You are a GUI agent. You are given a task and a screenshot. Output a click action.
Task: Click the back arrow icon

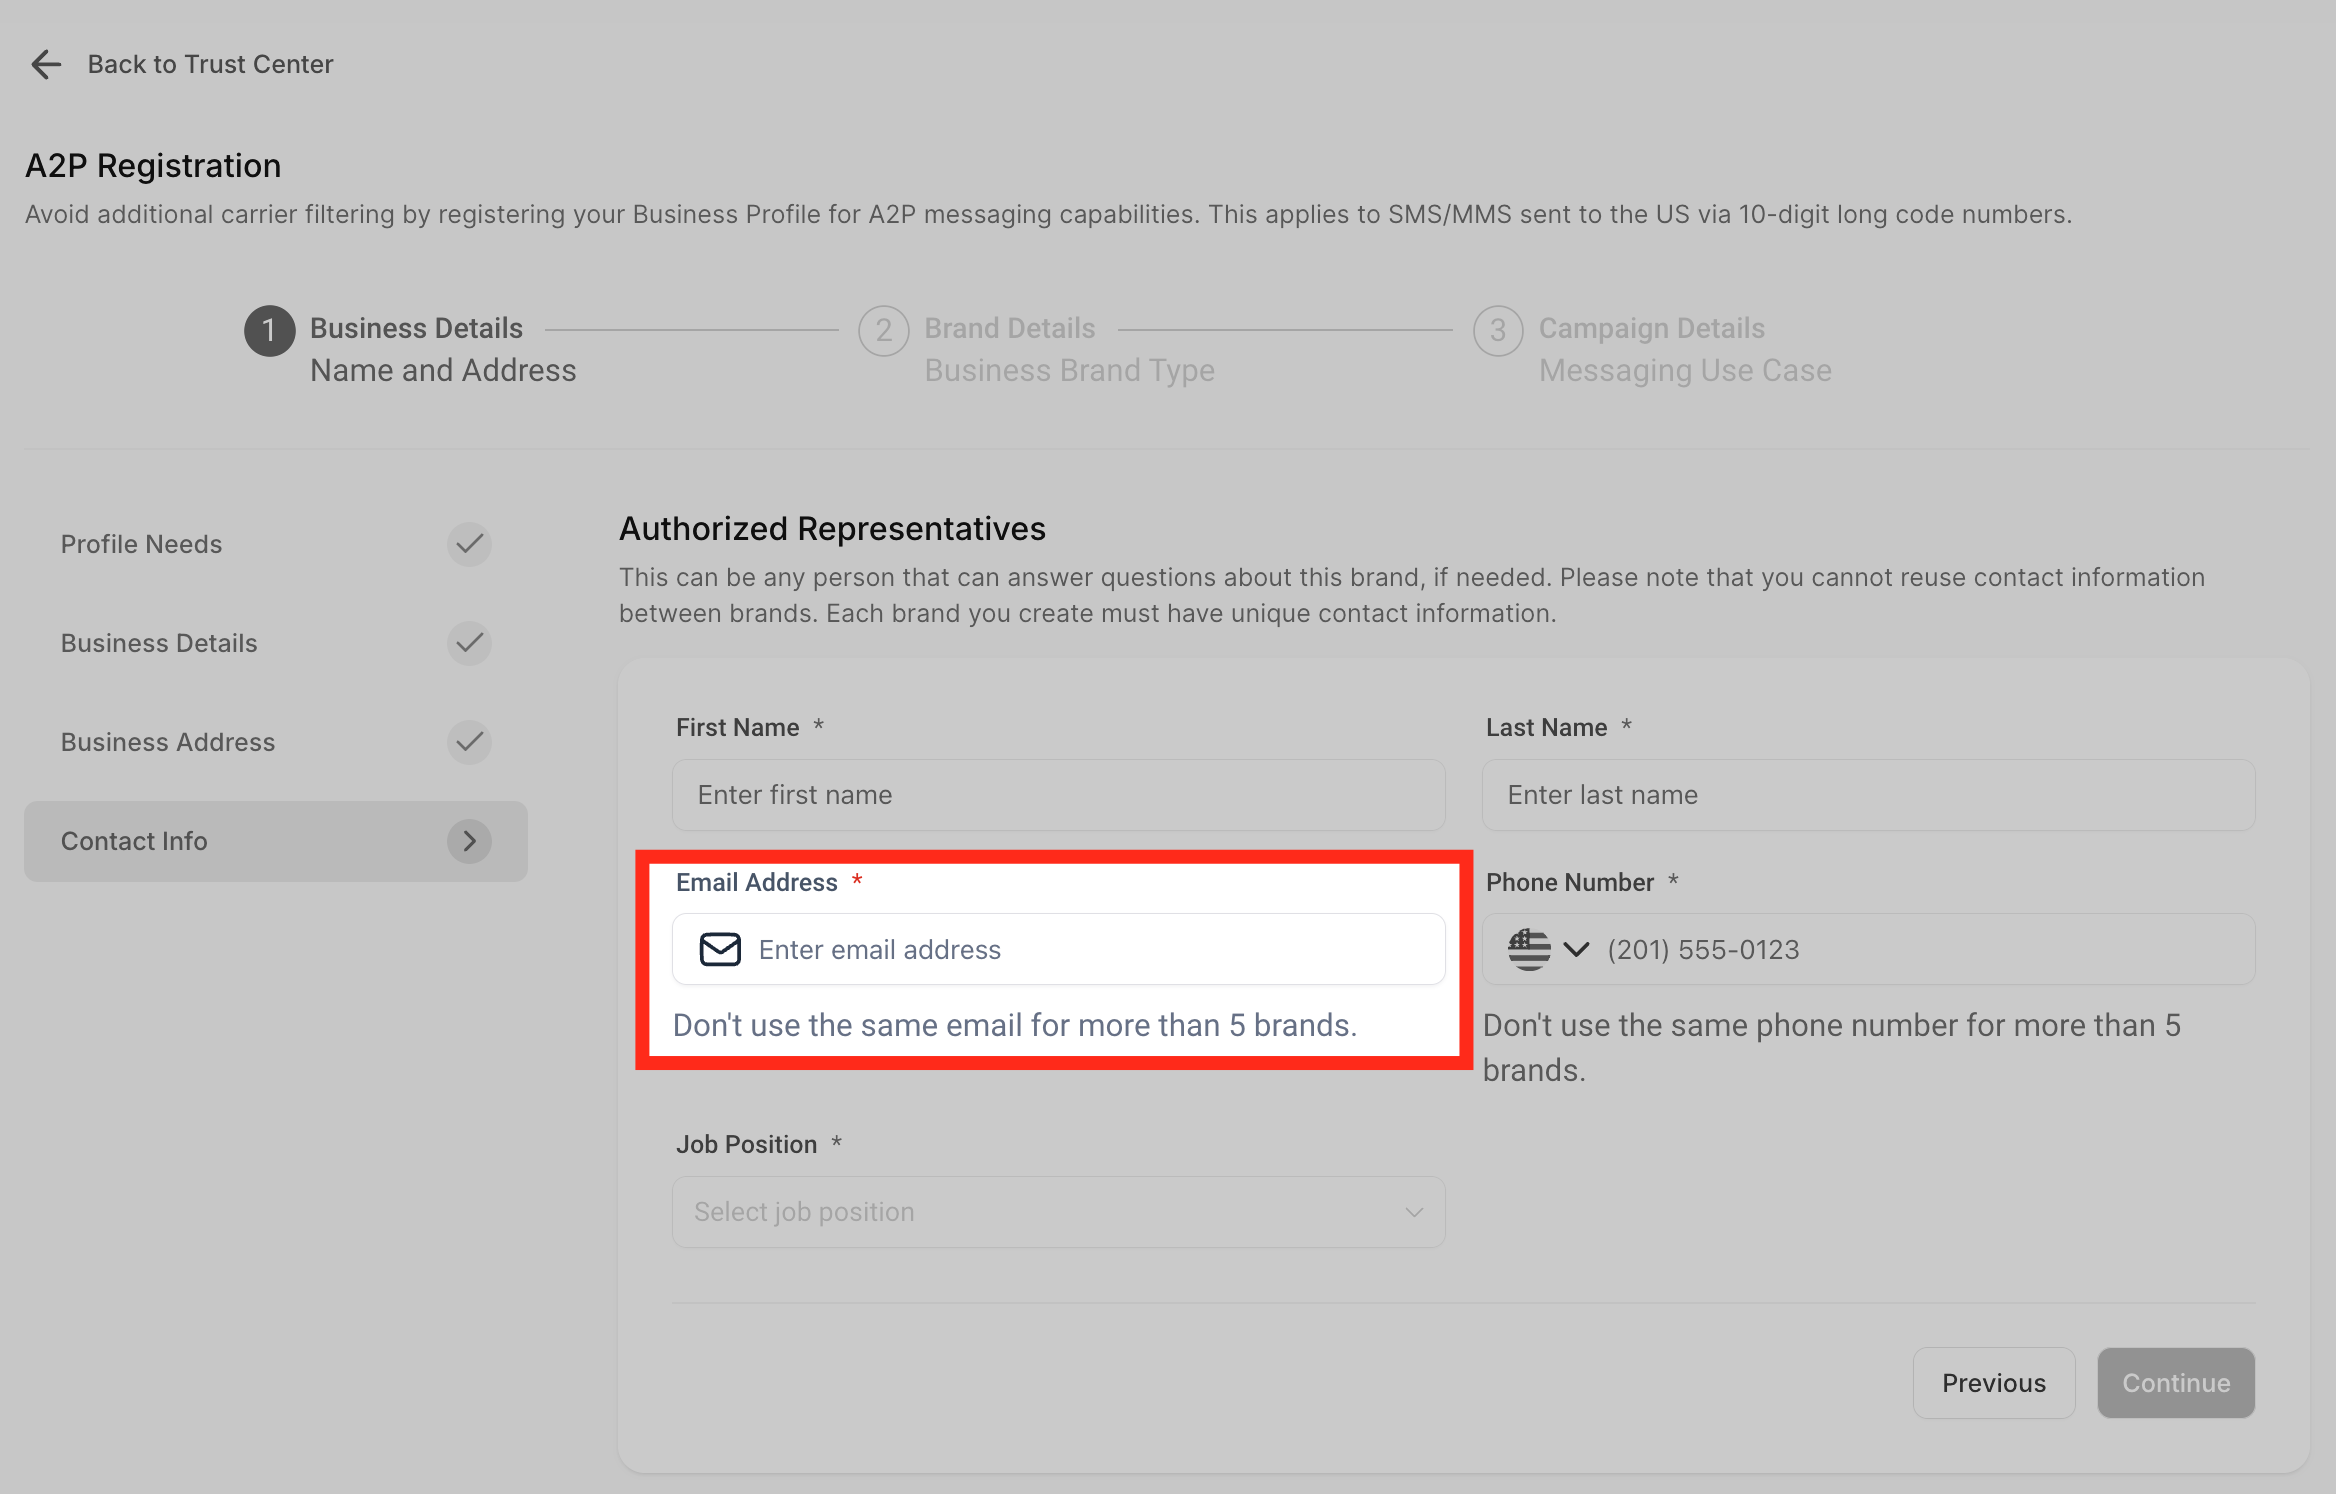click(46, 64)
